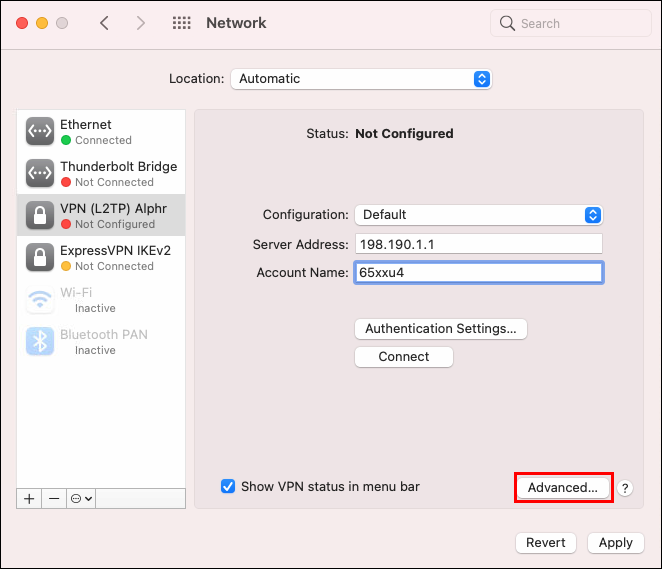The height and width of the screenshot is (569, 662).
Task: Click the search magnifier icon
Action: [507, 23]
